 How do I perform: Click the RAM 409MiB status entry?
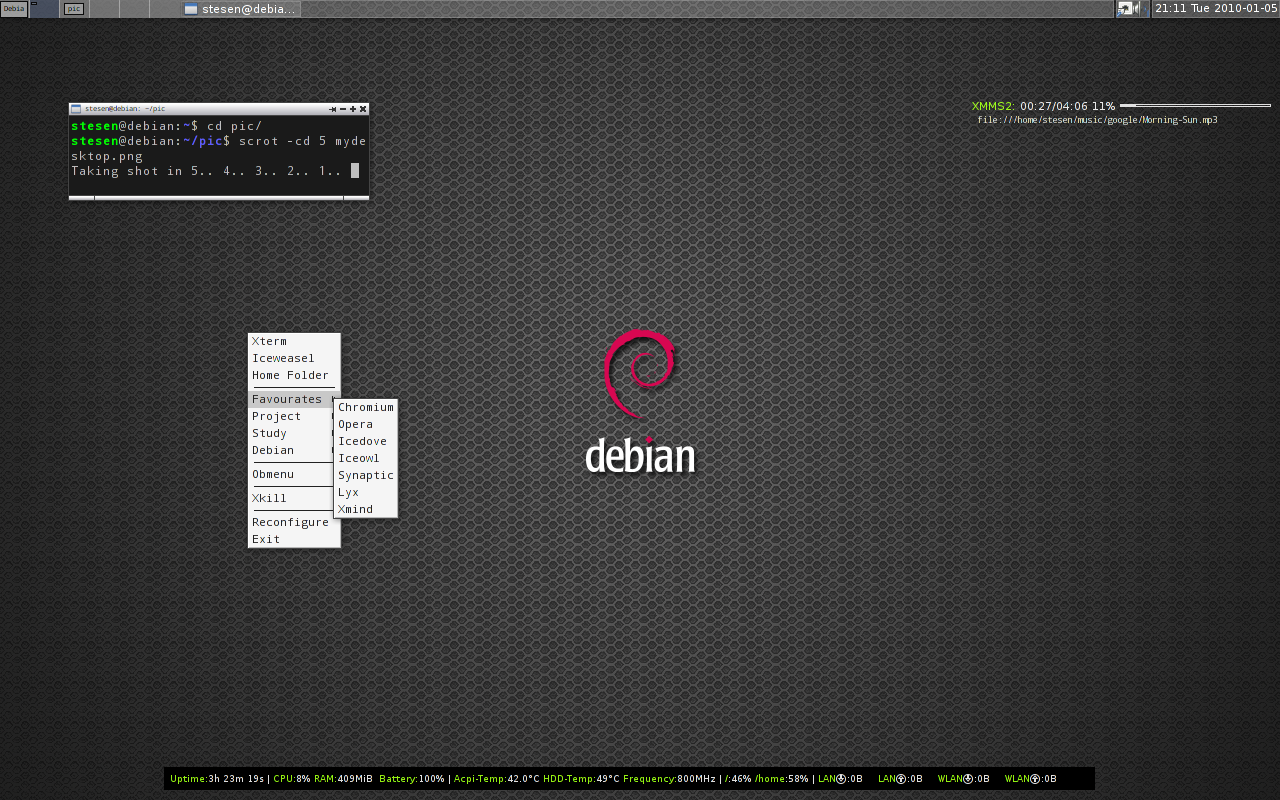coord(343,779)
